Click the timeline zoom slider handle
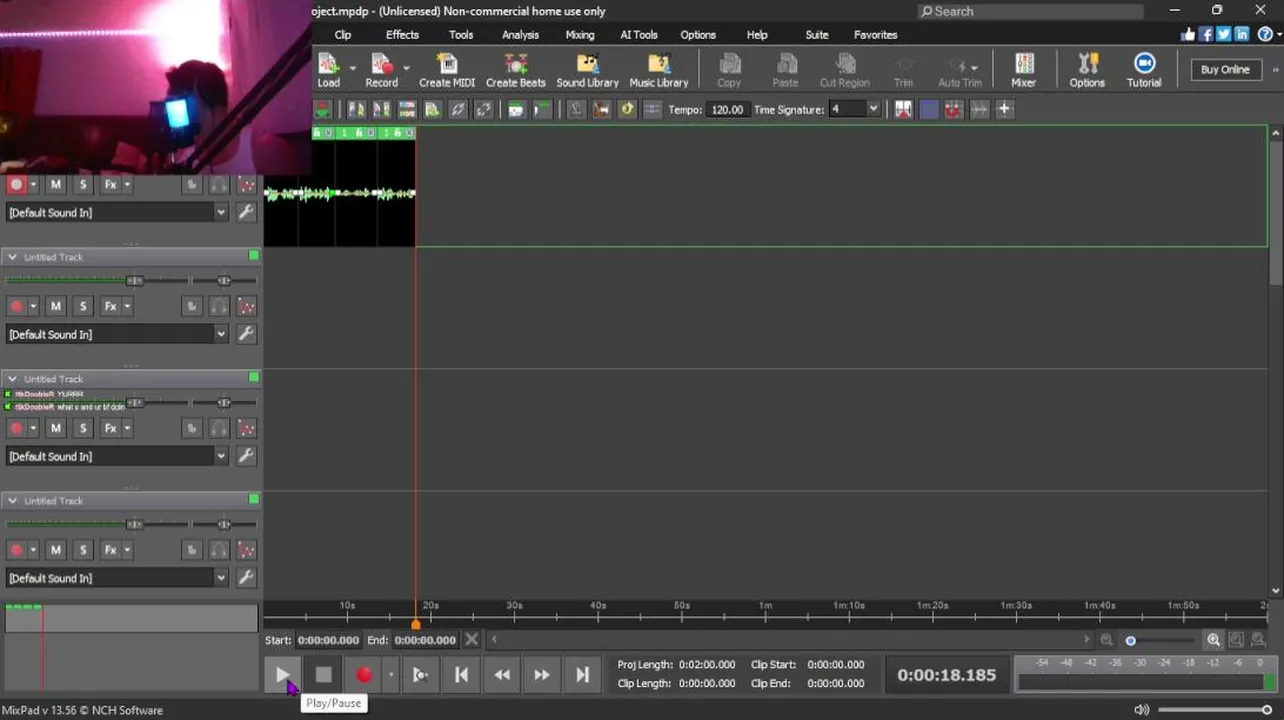This screenshot has height=720, width=1284. pos(1131,640)
